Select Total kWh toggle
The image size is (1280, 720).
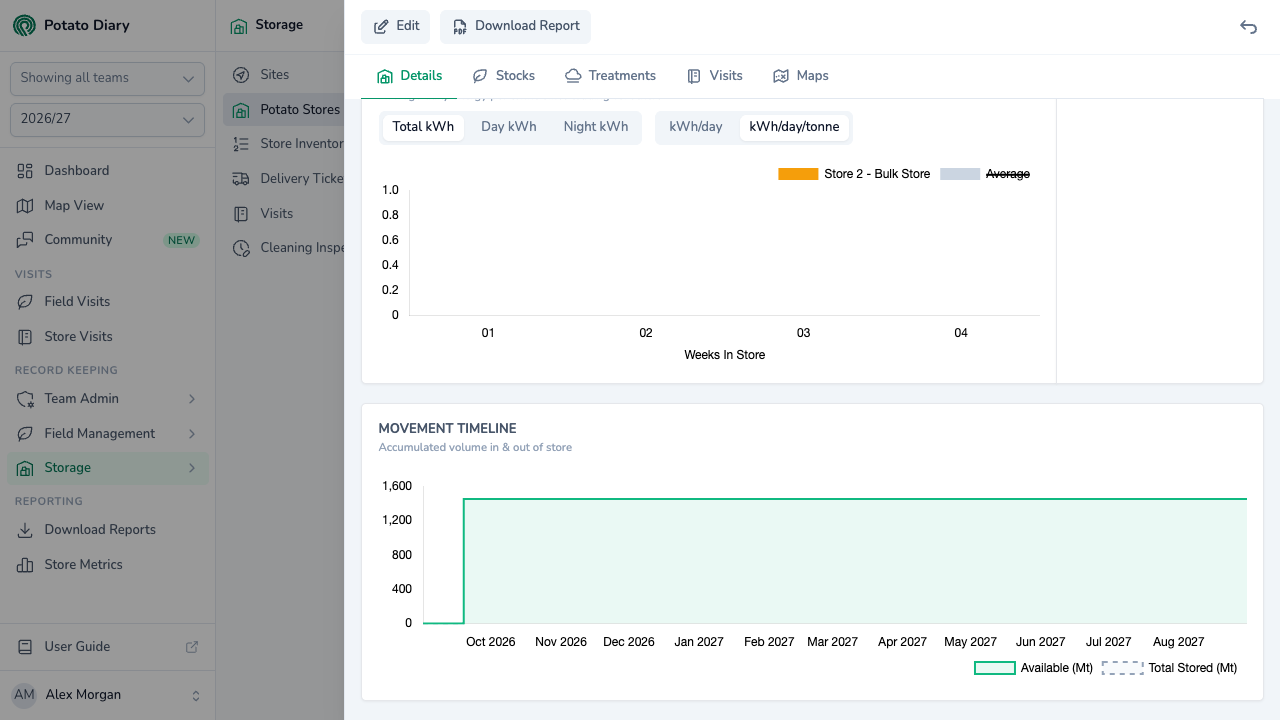click(423, 127)
